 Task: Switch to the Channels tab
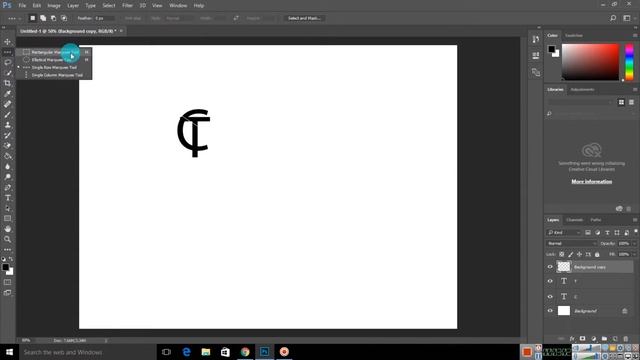coord(574,220)
